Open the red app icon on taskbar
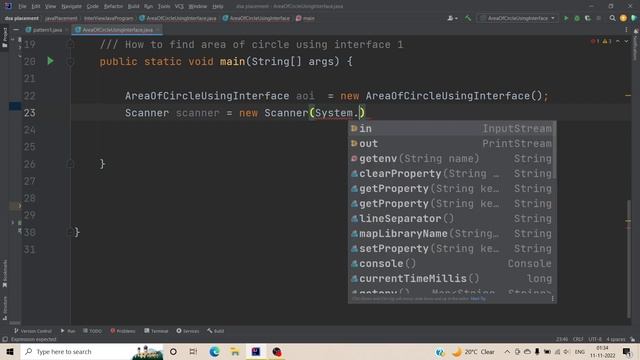 pyautogui.click(x=277, y=351)
